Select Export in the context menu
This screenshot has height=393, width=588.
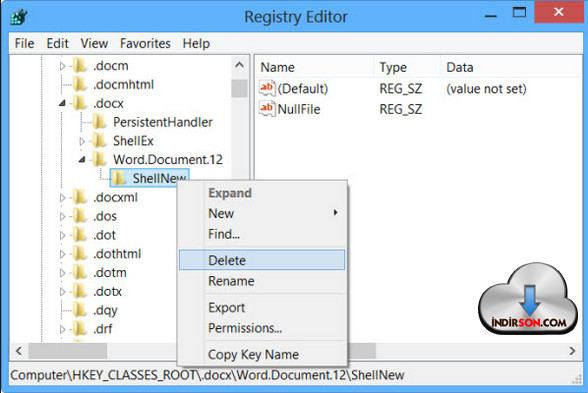click(x=262, y=308)
